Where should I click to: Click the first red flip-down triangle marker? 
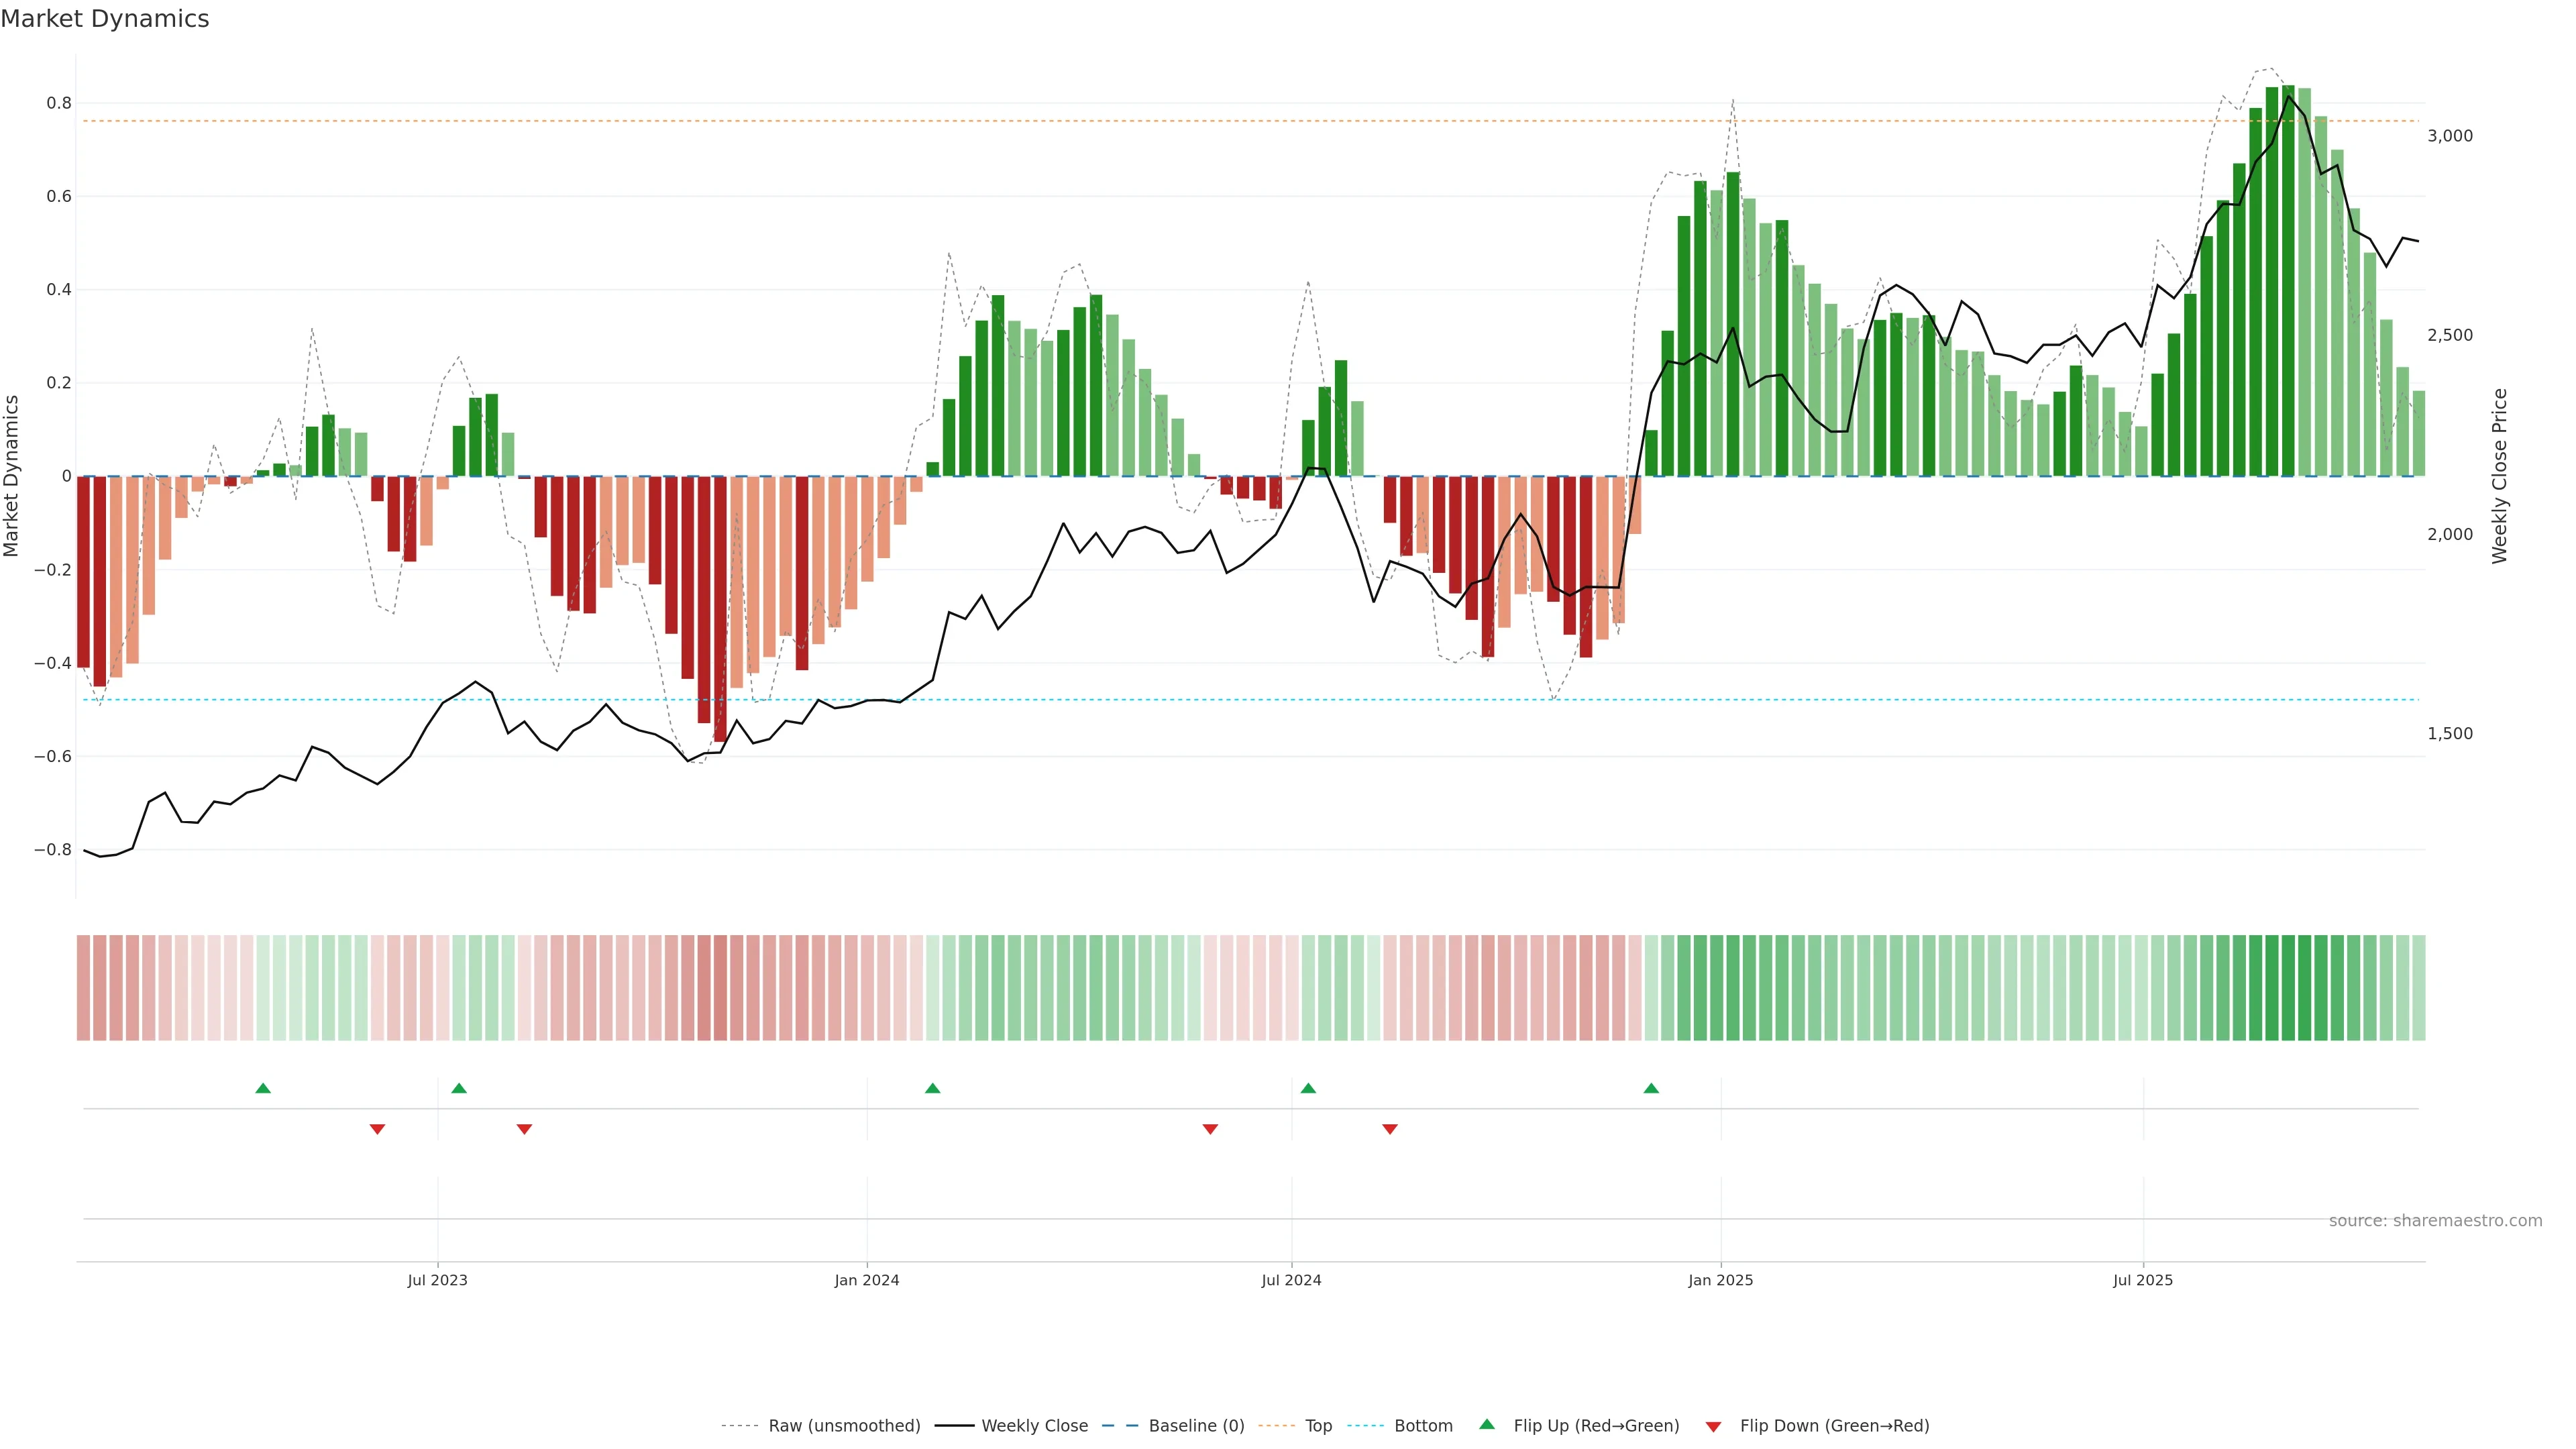377,1129
